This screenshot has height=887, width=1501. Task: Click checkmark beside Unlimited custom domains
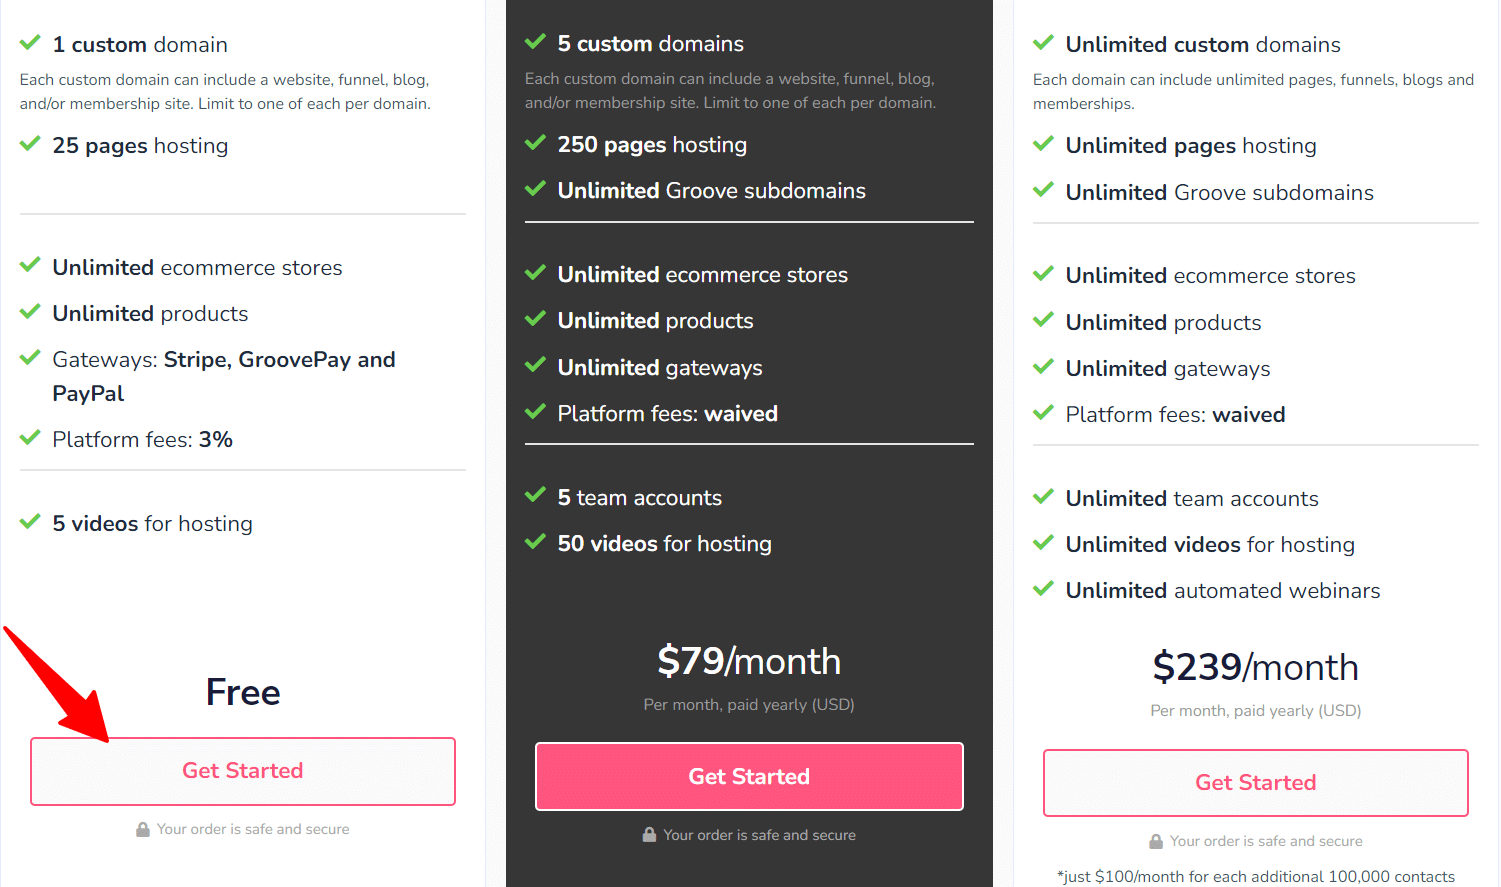click(1043, 43)
